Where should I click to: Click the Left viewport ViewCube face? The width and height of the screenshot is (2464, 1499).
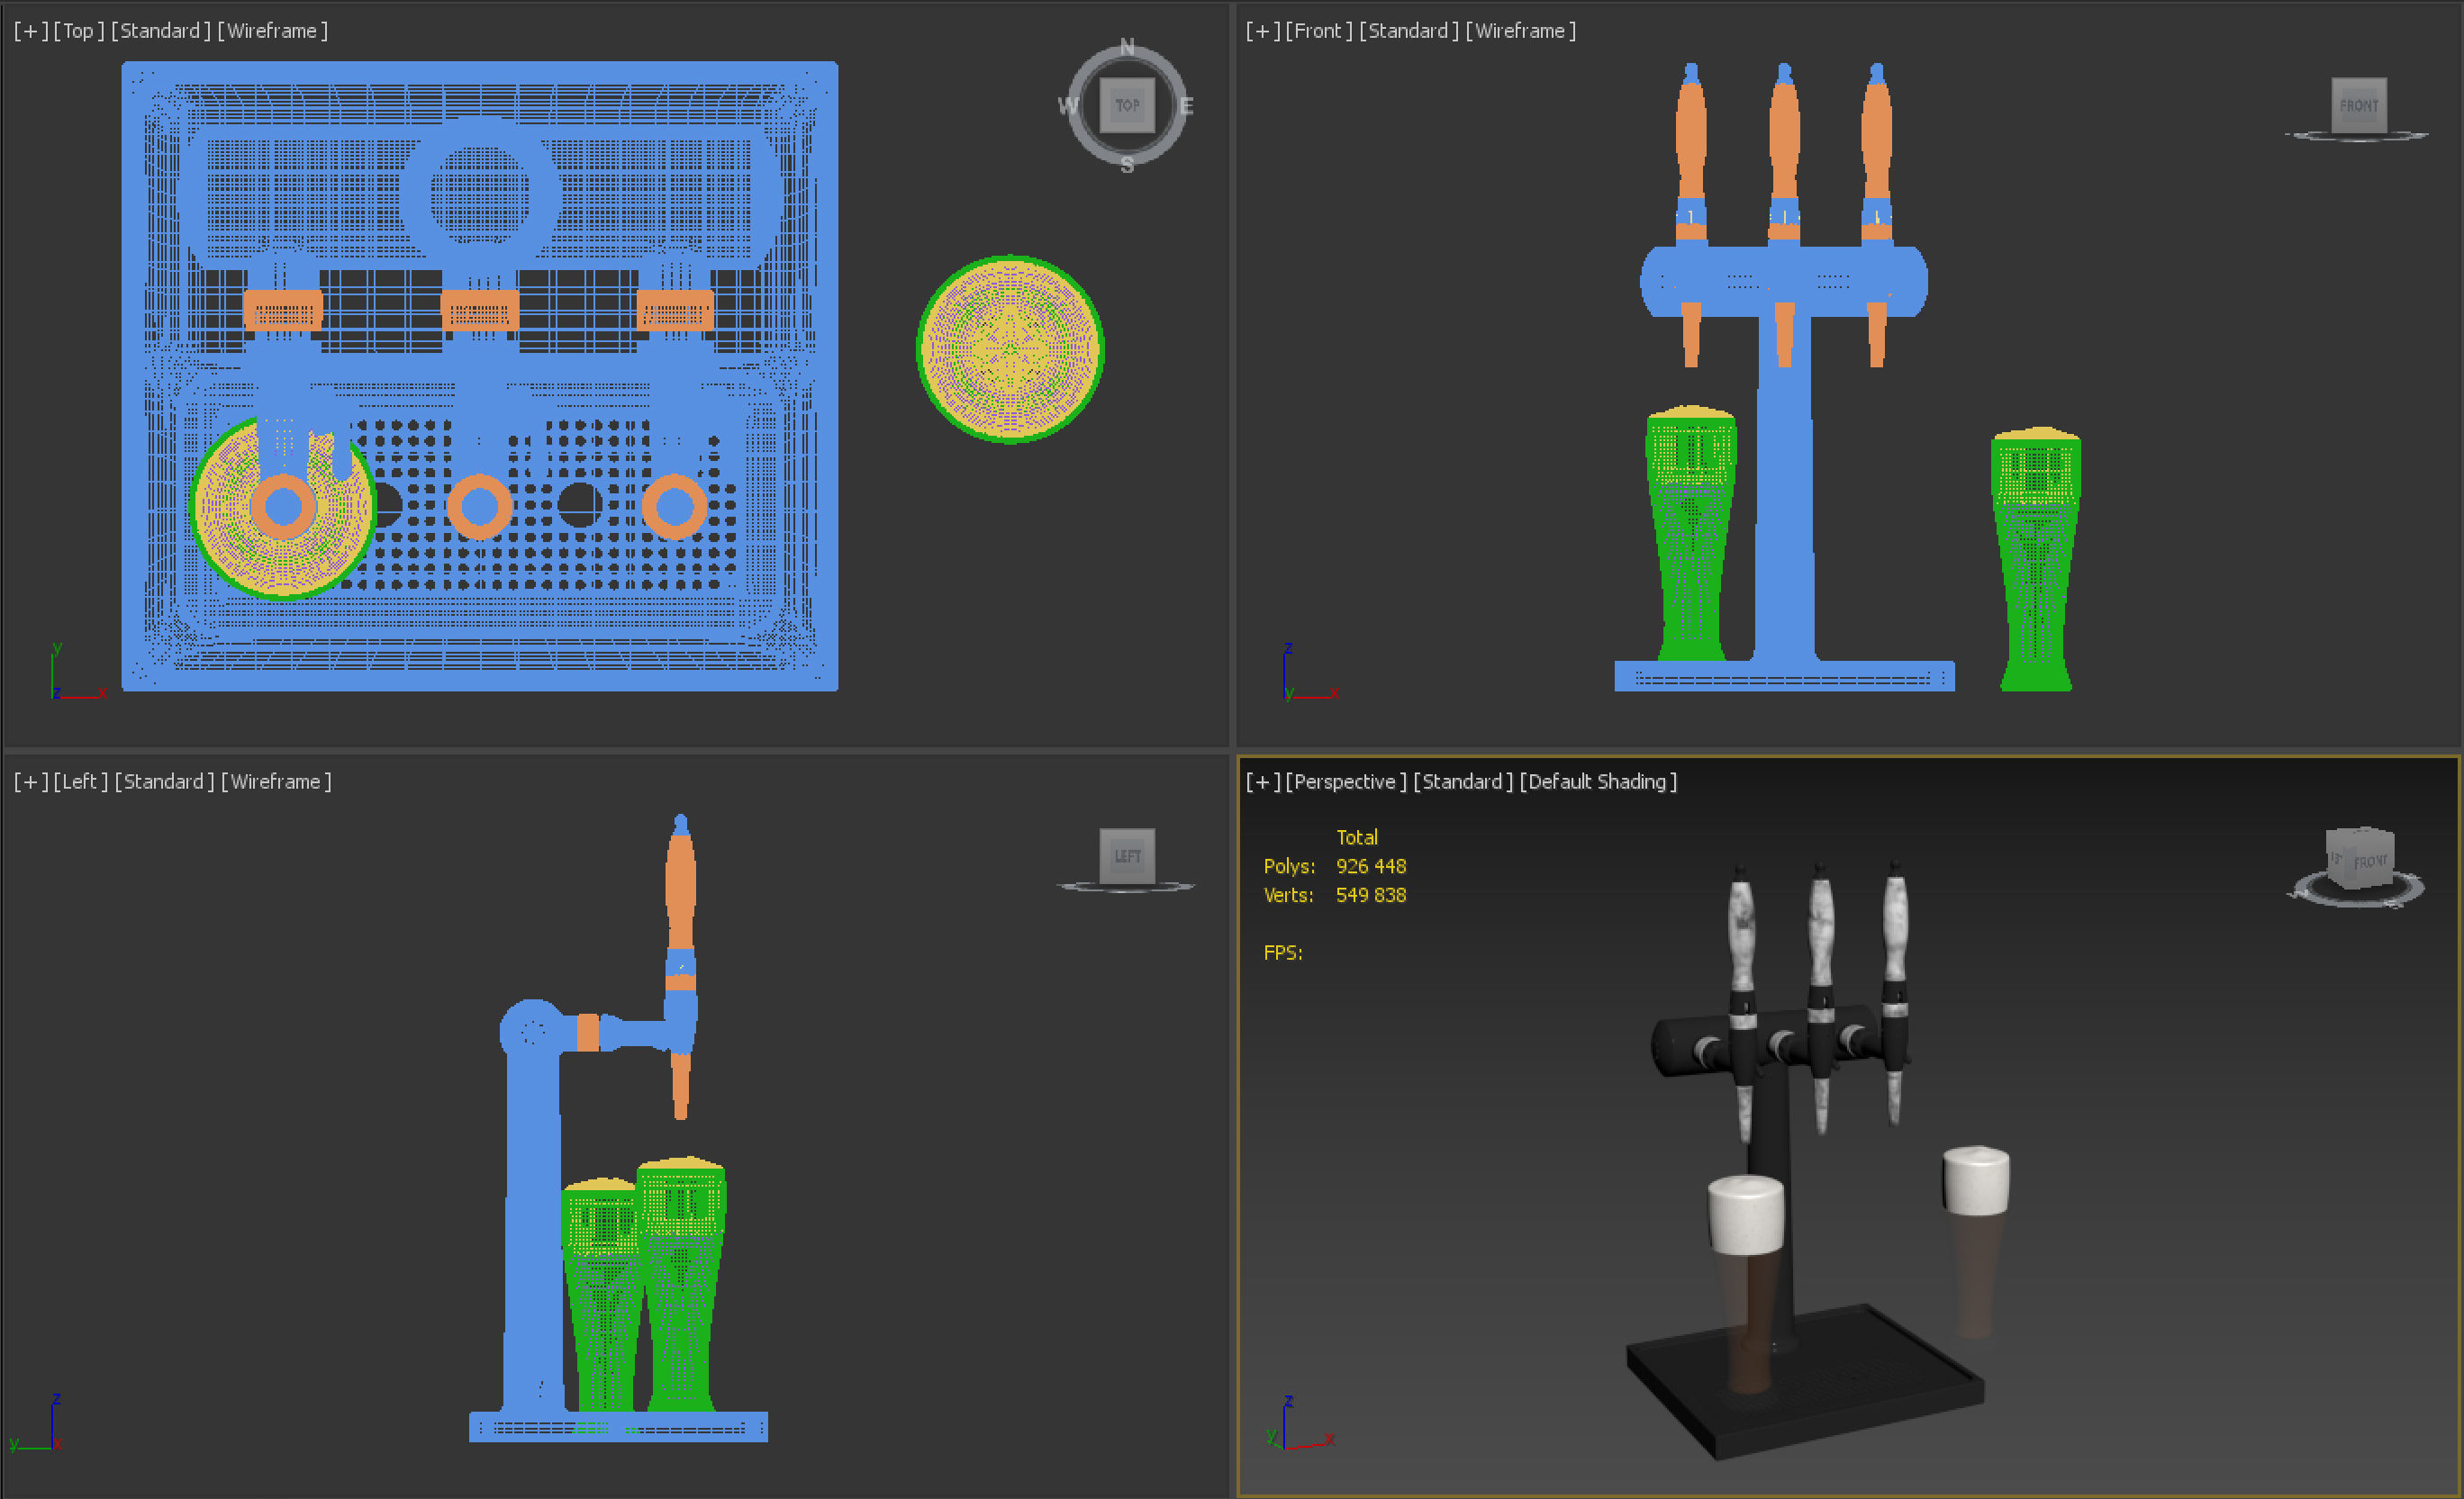[1127, 856]
